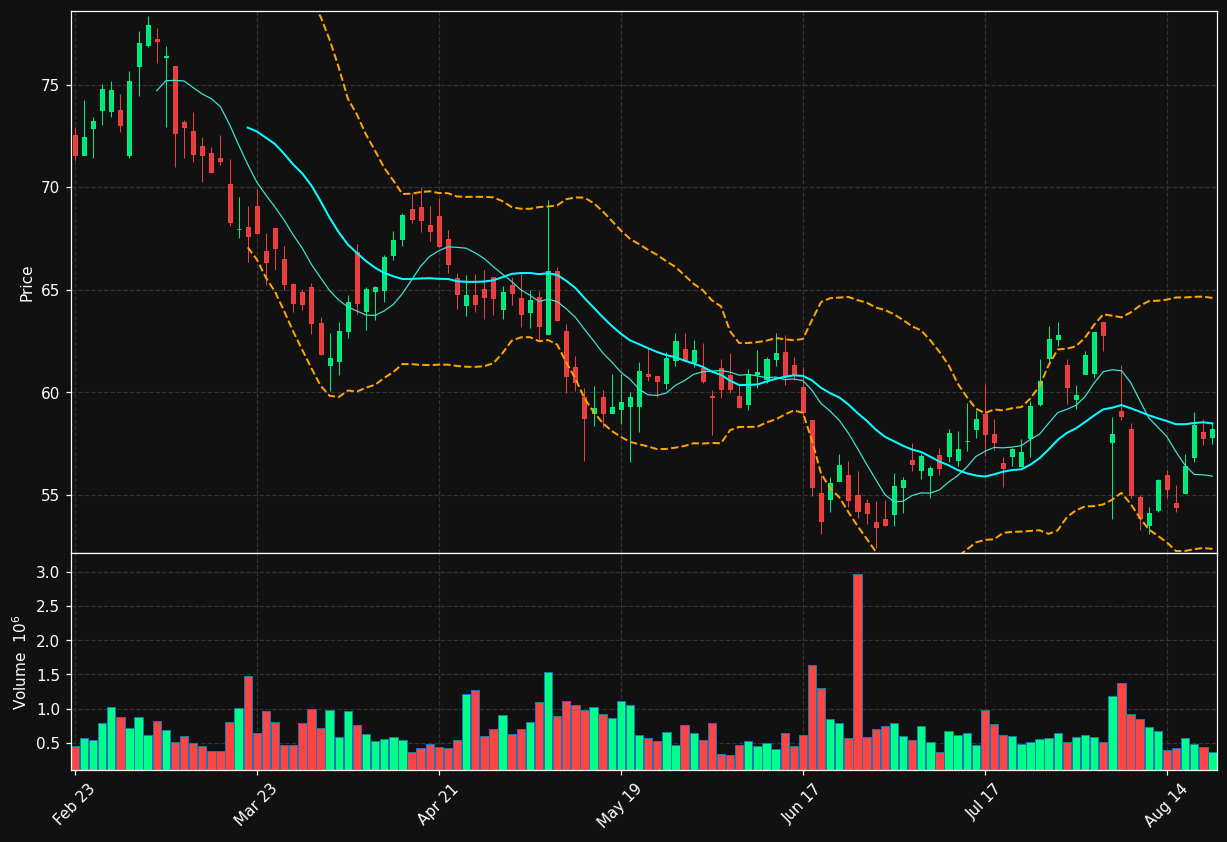
Task: Select the 60 price tick label
Action: point(49,393)
